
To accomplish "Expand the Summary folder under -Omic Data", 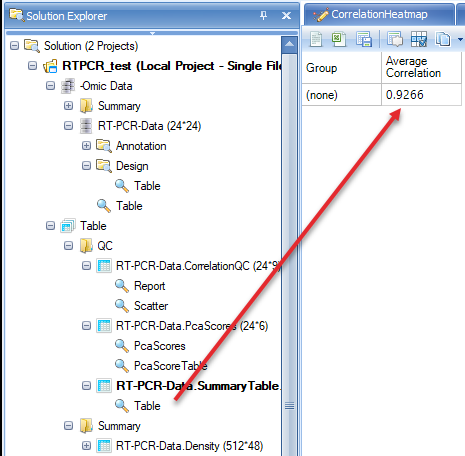I will (68, 106).
